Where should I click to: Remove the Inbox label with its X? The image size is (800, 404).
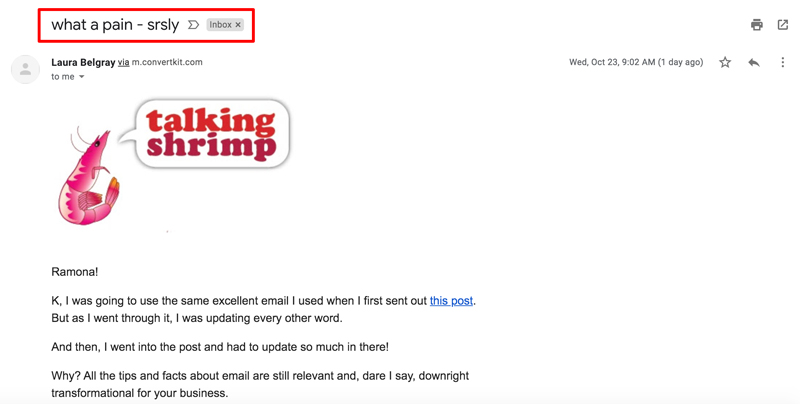pyautogui.click(x=238, y=25)
